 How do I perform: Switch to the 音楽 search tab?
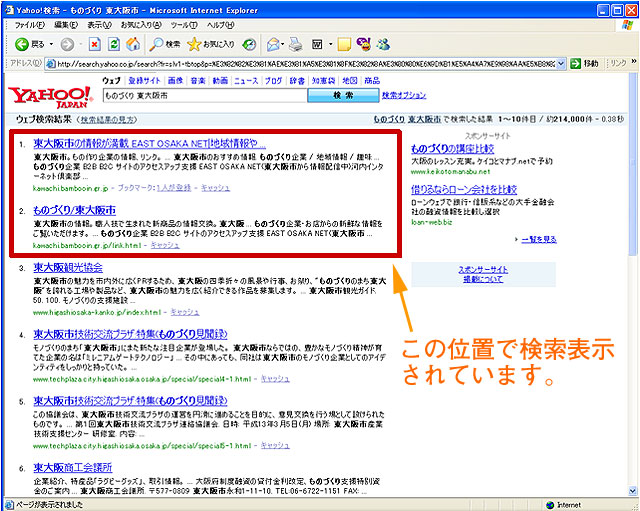tap(198, 80)
